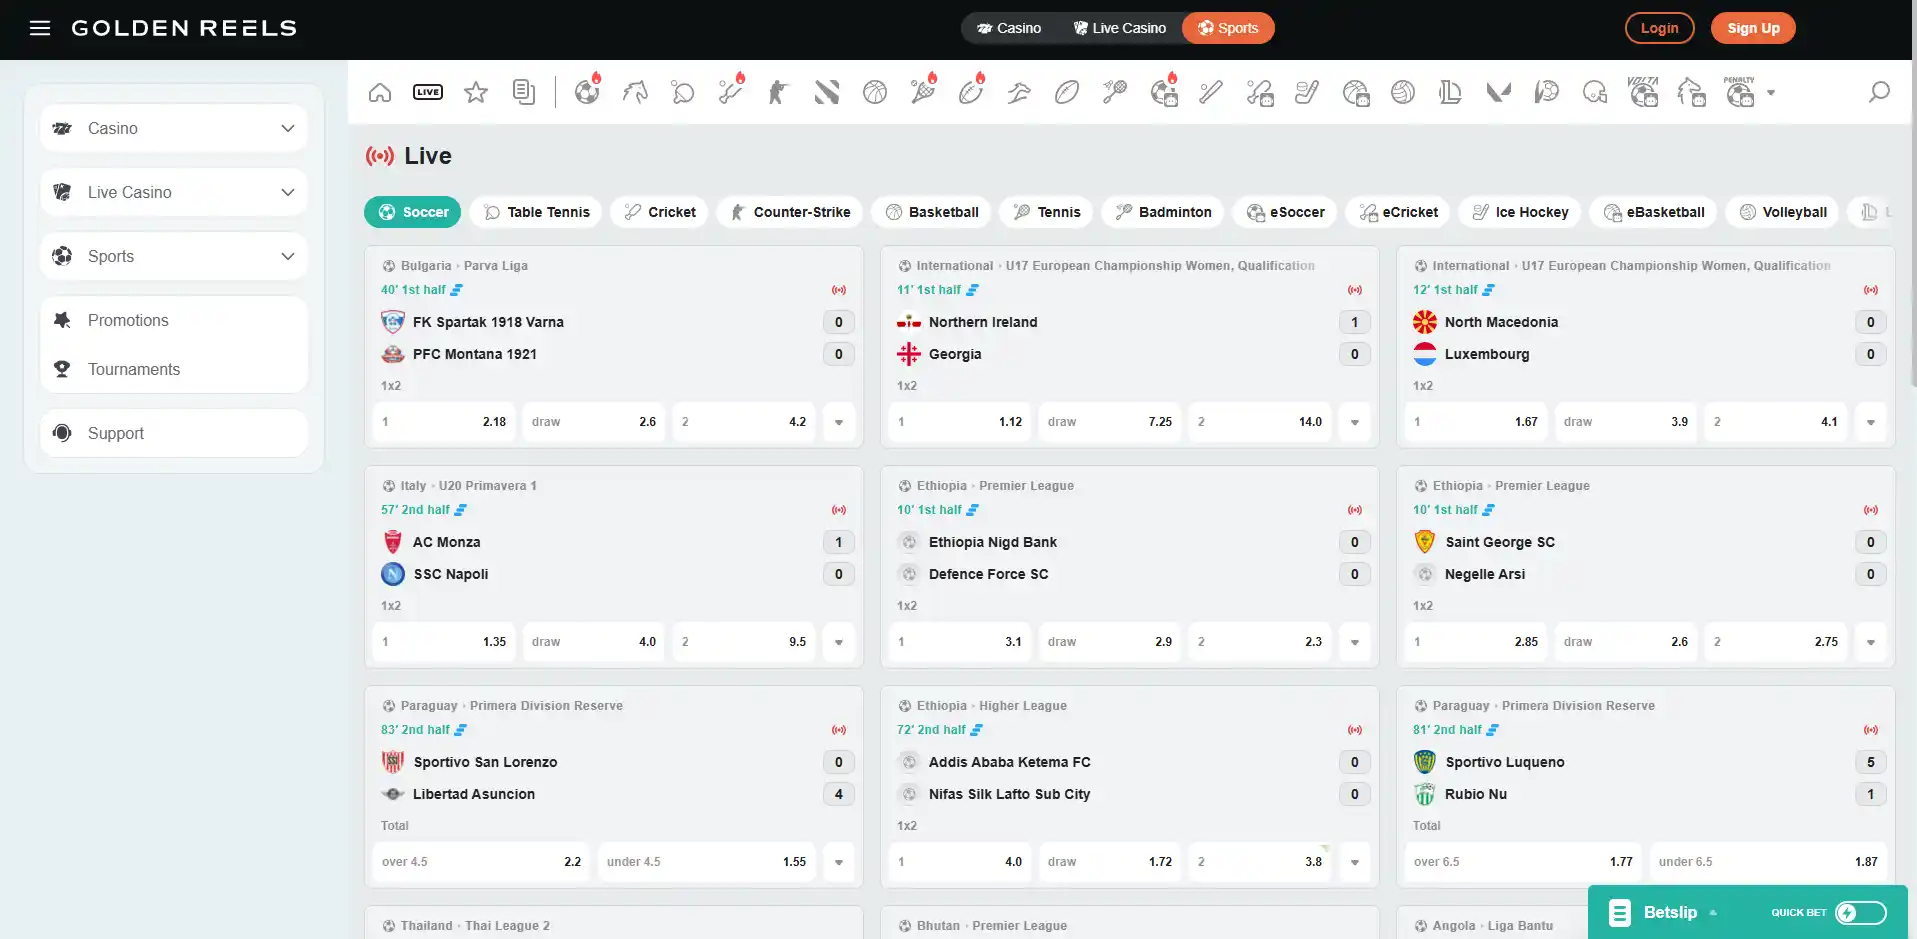Select the eSoccer live filter
Screen dimensions: 1917x939
click(x=1284, y=212)
